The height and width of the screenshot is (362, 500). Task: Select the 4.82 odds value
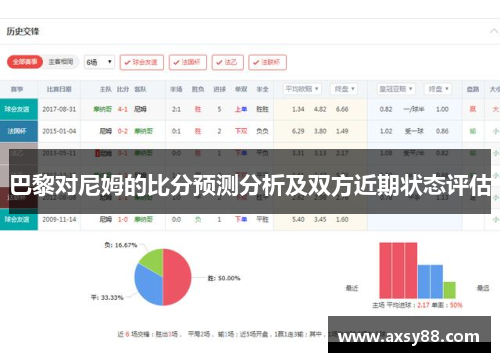click(x=320, y=109)
